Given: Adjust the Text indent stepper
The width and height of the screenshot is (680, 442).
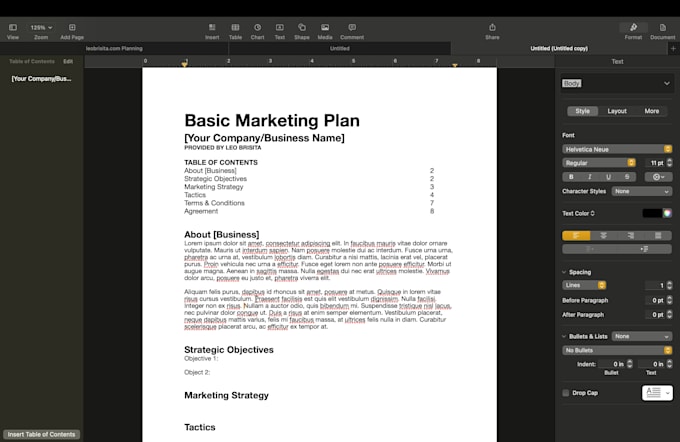Looking at the screenshot, I should [670, 364].
